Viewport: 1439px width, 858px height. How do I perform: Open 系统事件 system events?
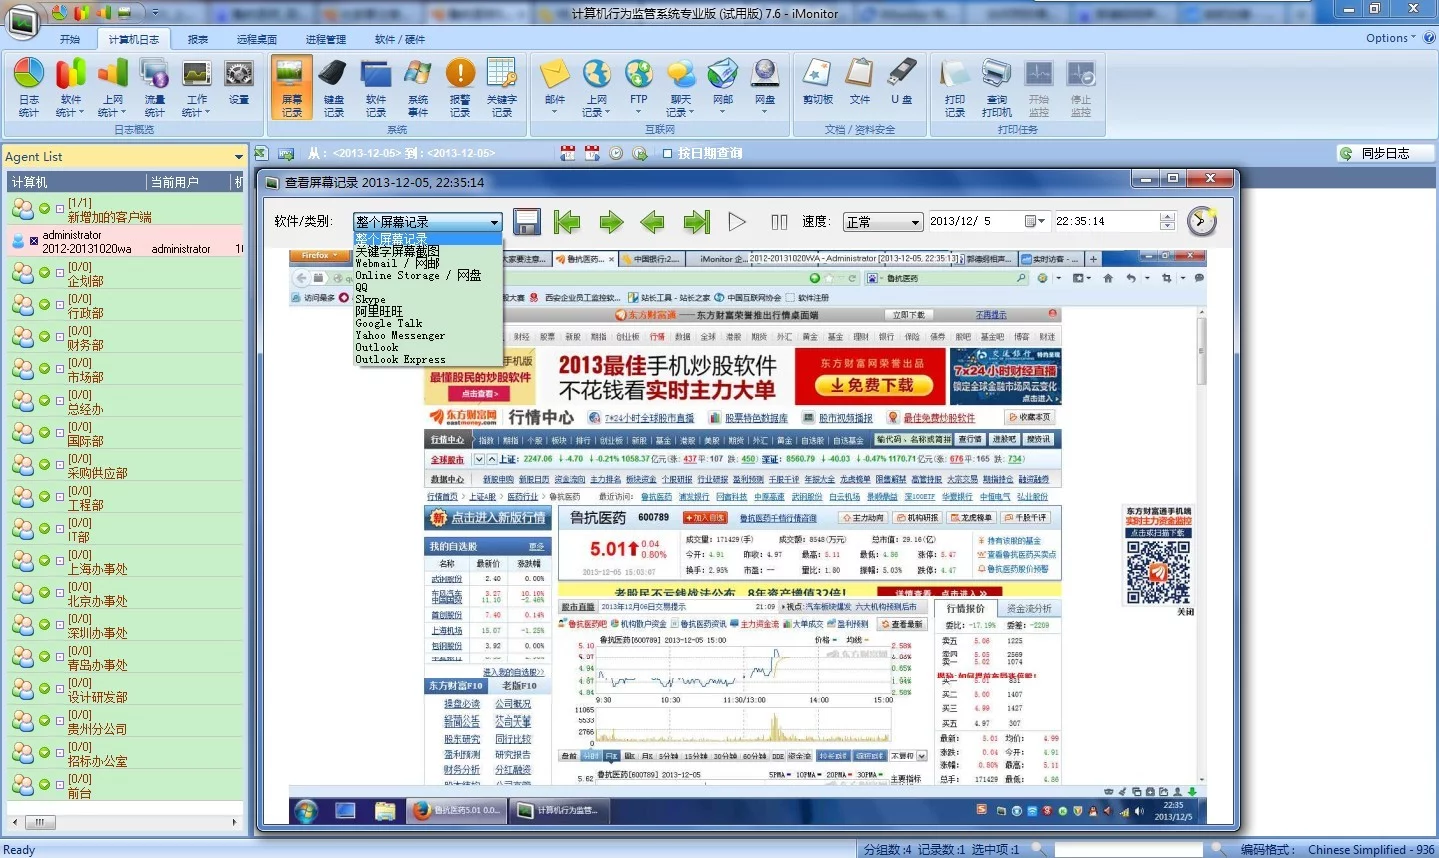[x=417, y=87]
